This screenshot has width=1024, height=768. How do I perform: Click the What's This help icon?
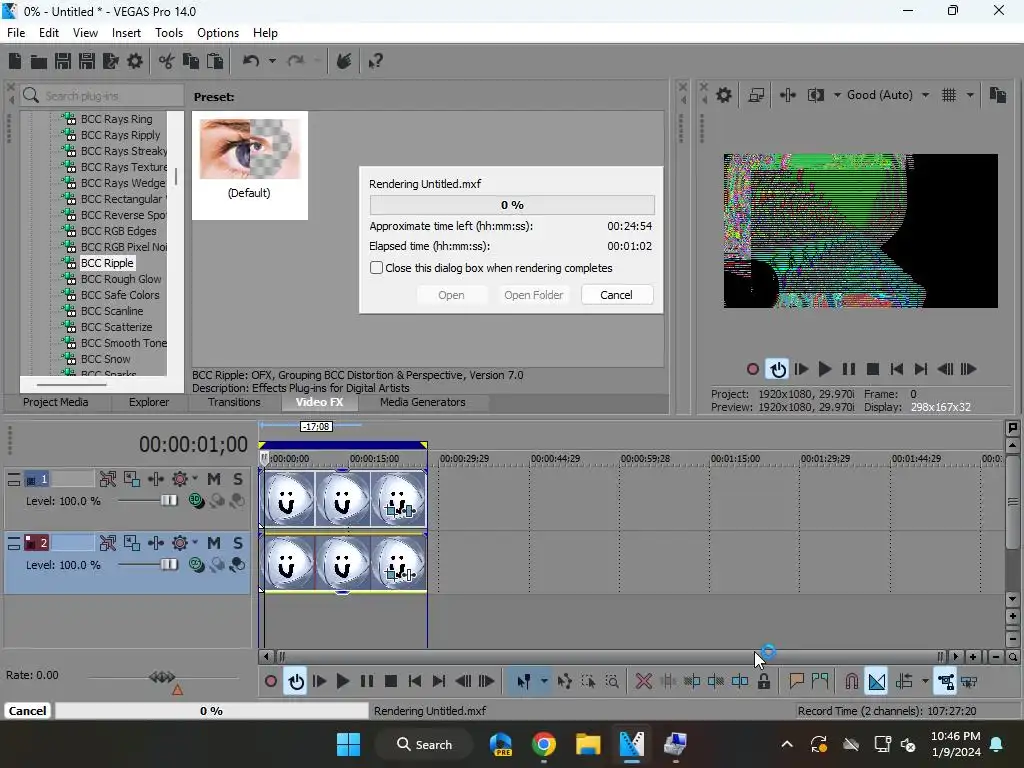[x=376, y=61]
